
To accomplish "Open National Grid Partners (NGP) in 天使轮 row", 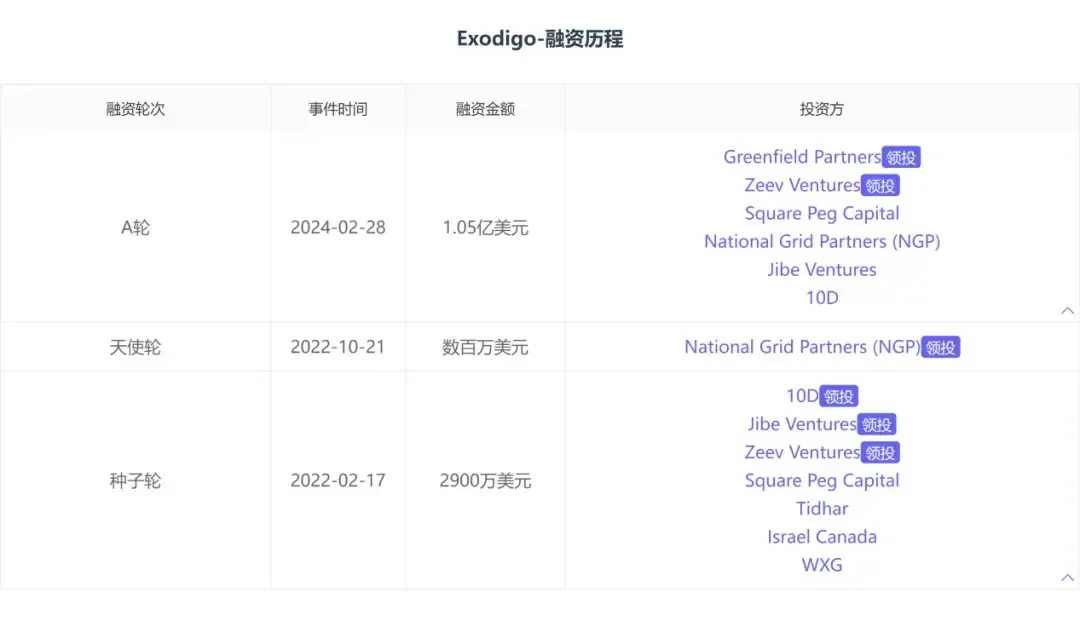I will pyautogui.click(x=802, y=347).
